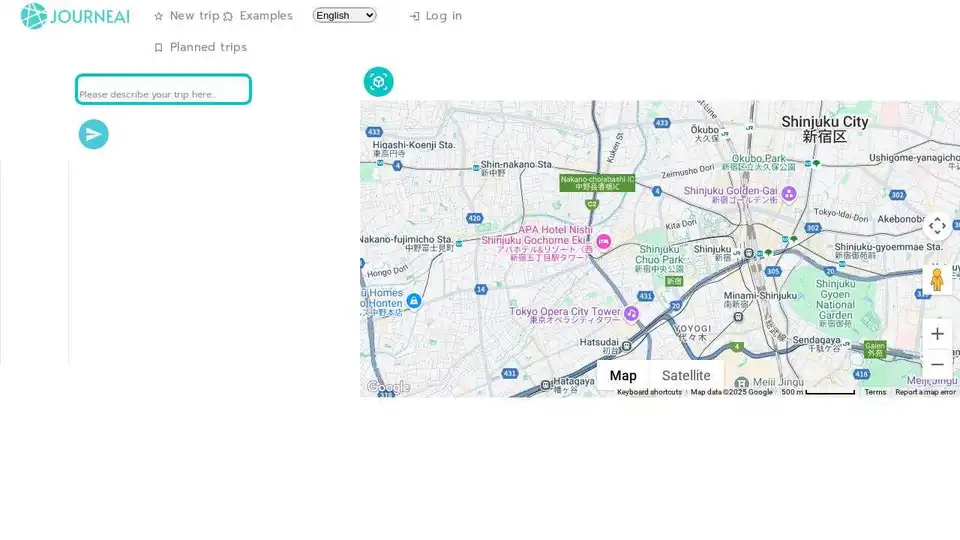Viewport: 960px width, 540px height.
Task: Switch to Satellite view
Action: pyautogui.click(x=686, y=375)
